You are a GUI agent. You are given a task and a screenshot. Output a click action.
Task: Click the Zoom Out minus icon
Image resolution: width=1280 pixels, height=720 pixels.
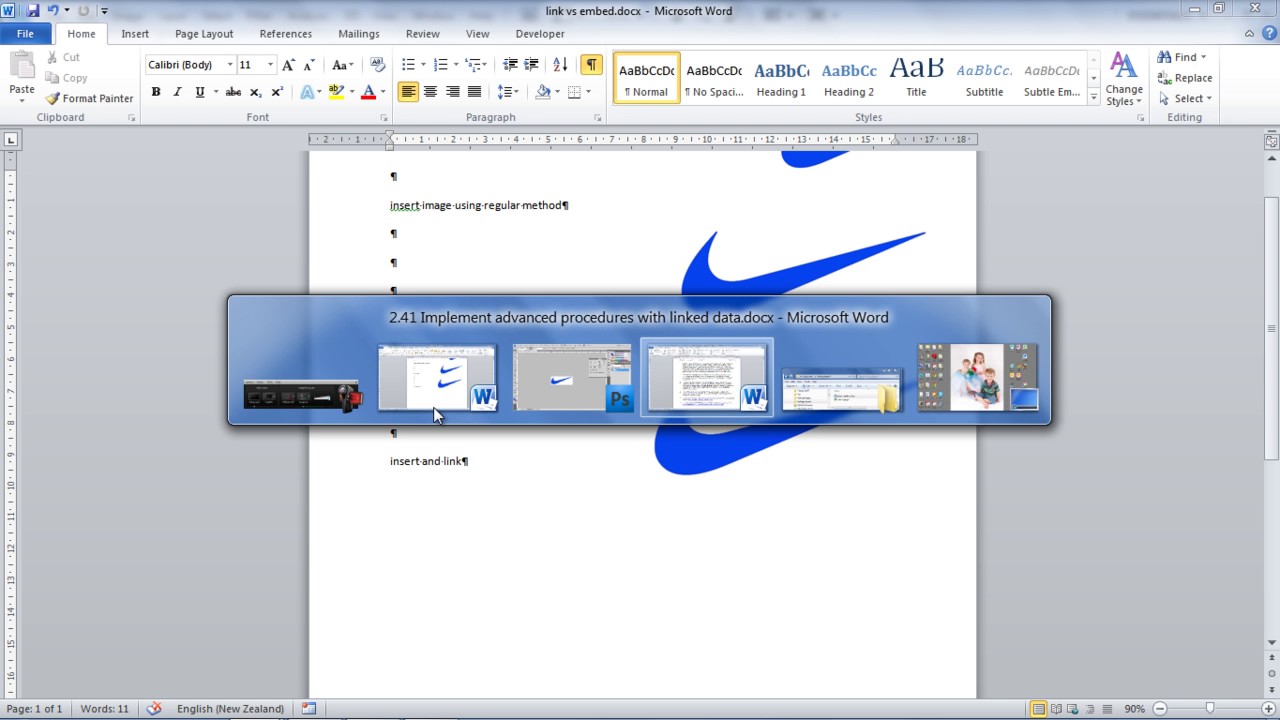[x=1160, y=709]
